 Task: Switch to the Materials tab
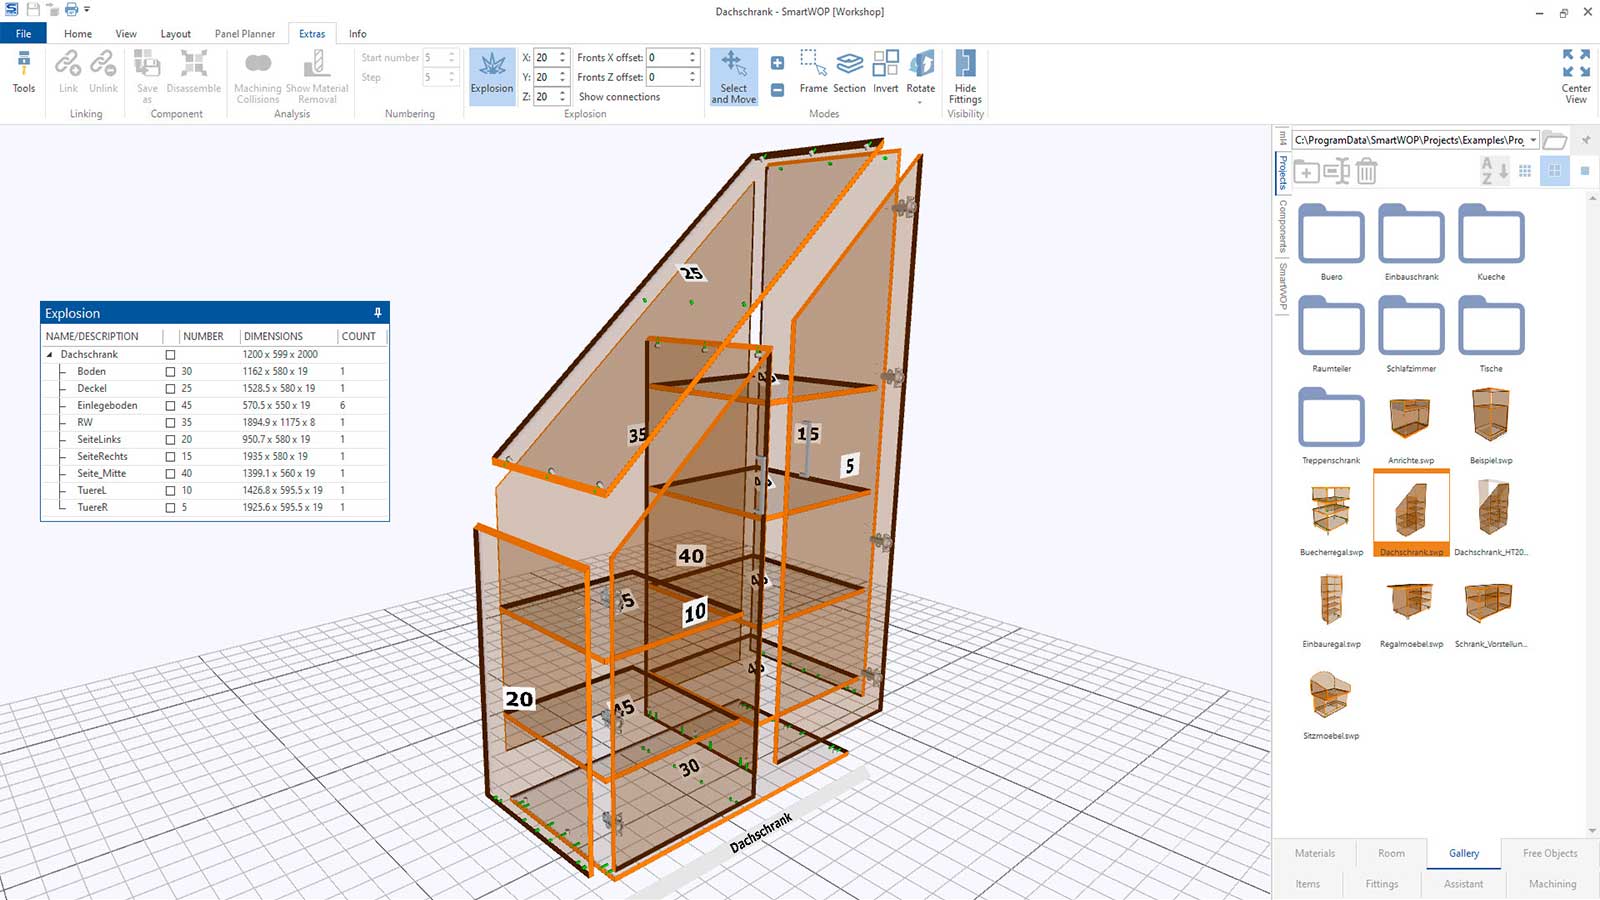1314,853
